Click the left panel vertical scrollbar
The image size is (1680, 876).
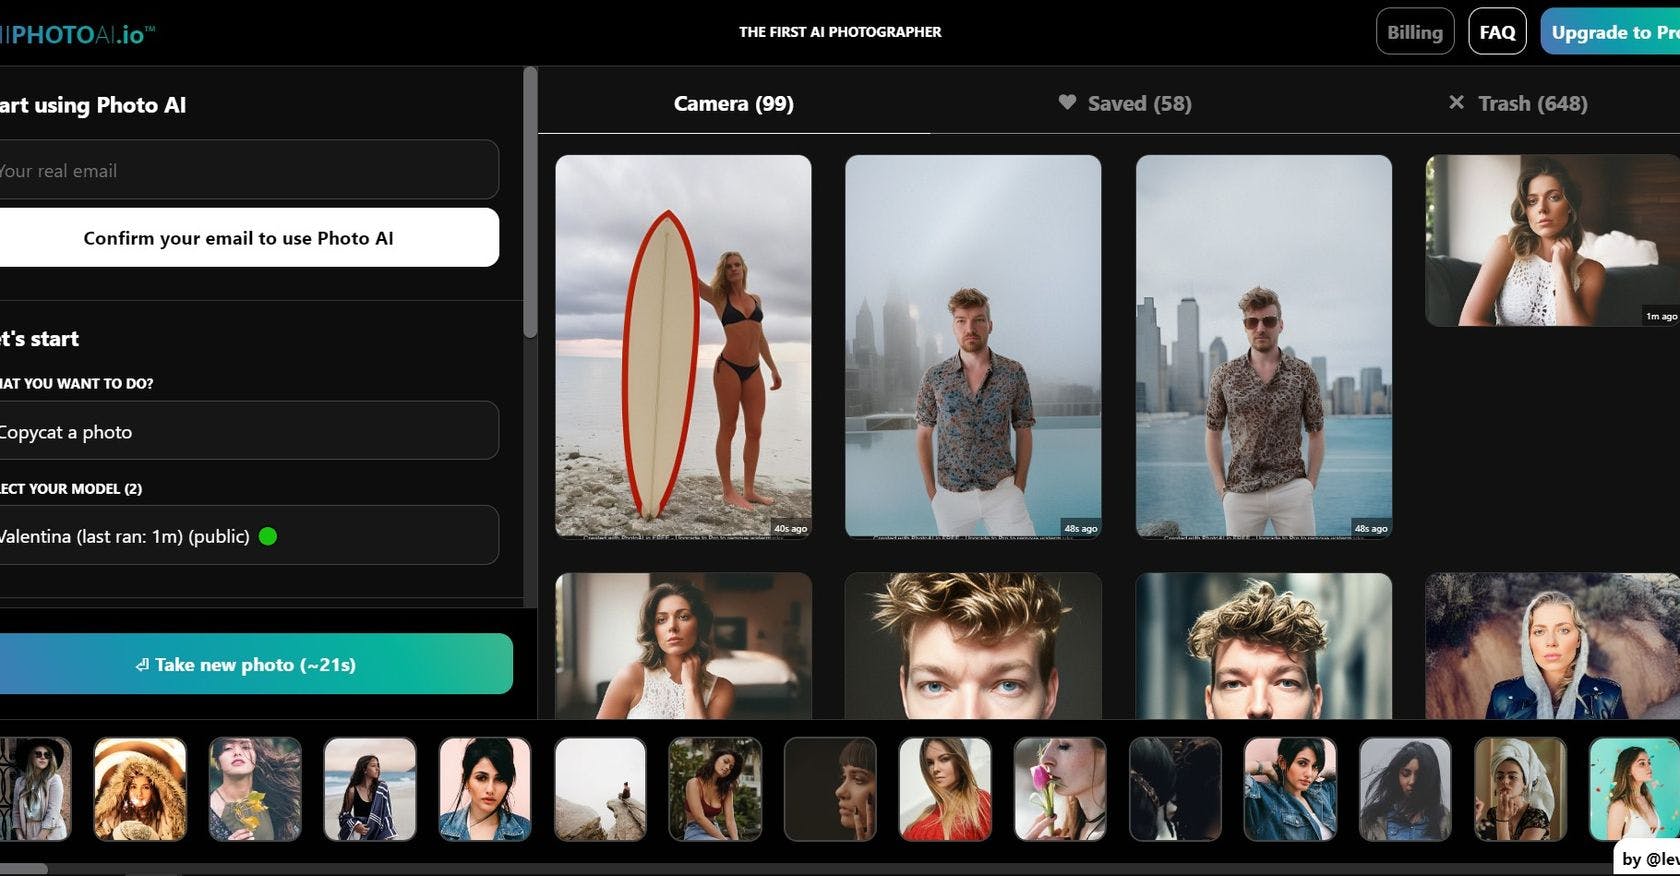coord(530,202)
